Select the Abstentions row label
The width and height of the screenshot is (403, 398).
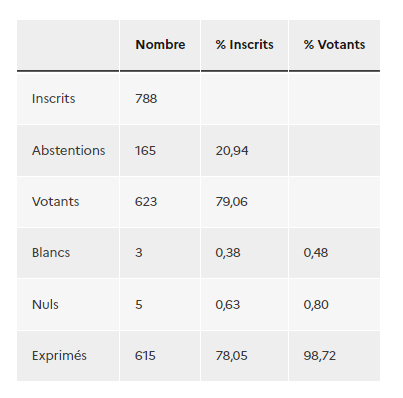pos(69,151)
